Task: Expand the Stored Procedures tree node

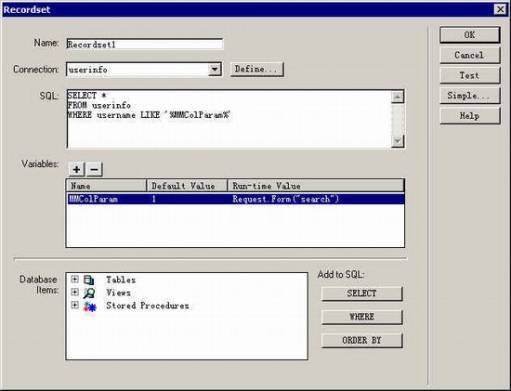Action: click(x=75, y=305)
